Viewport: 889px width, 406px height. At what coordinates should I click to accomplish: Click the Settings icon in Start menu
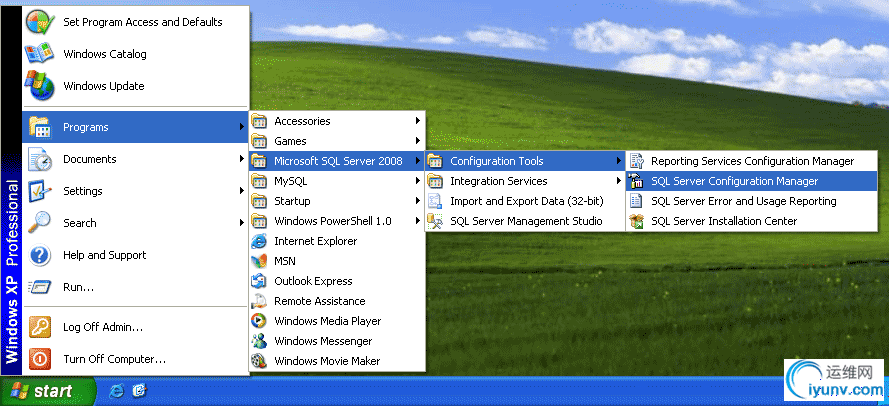click(40, 191)
